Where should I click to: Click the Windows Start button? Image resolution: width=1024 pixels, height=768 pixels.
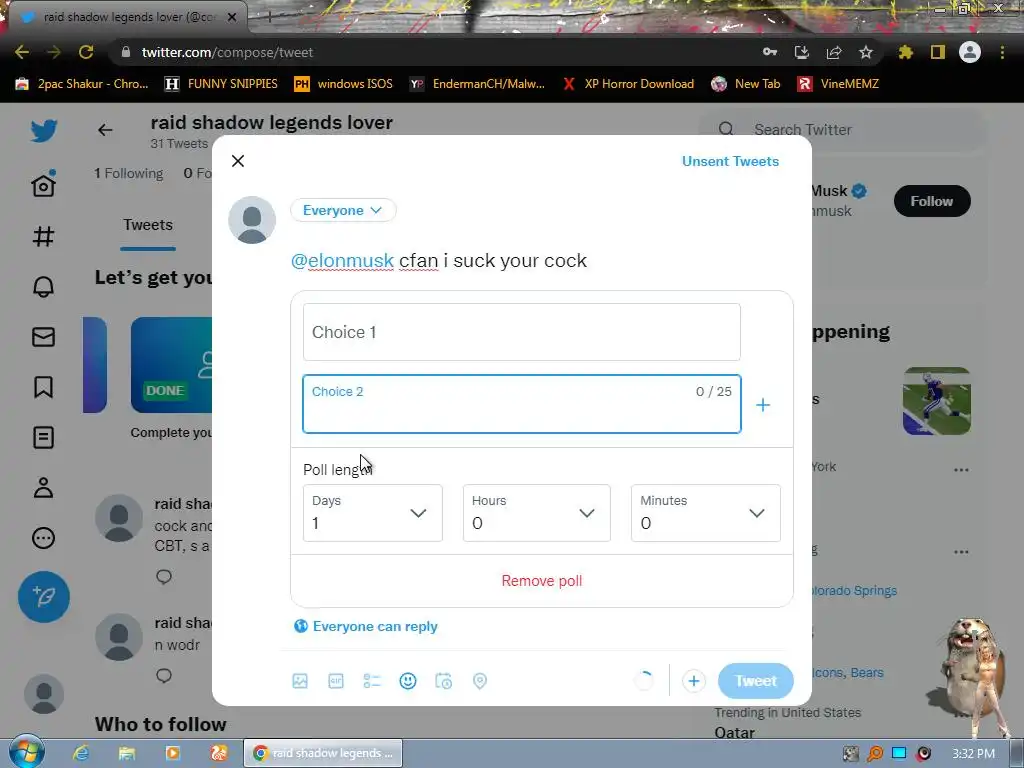click(x=25, y=751)
